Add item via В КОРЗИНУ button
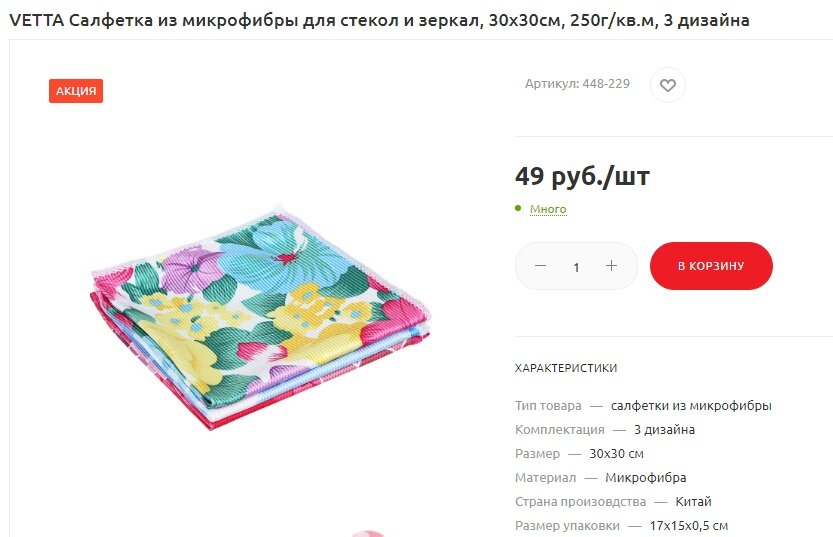Screen dimensions: 833x537 [711, 266]
